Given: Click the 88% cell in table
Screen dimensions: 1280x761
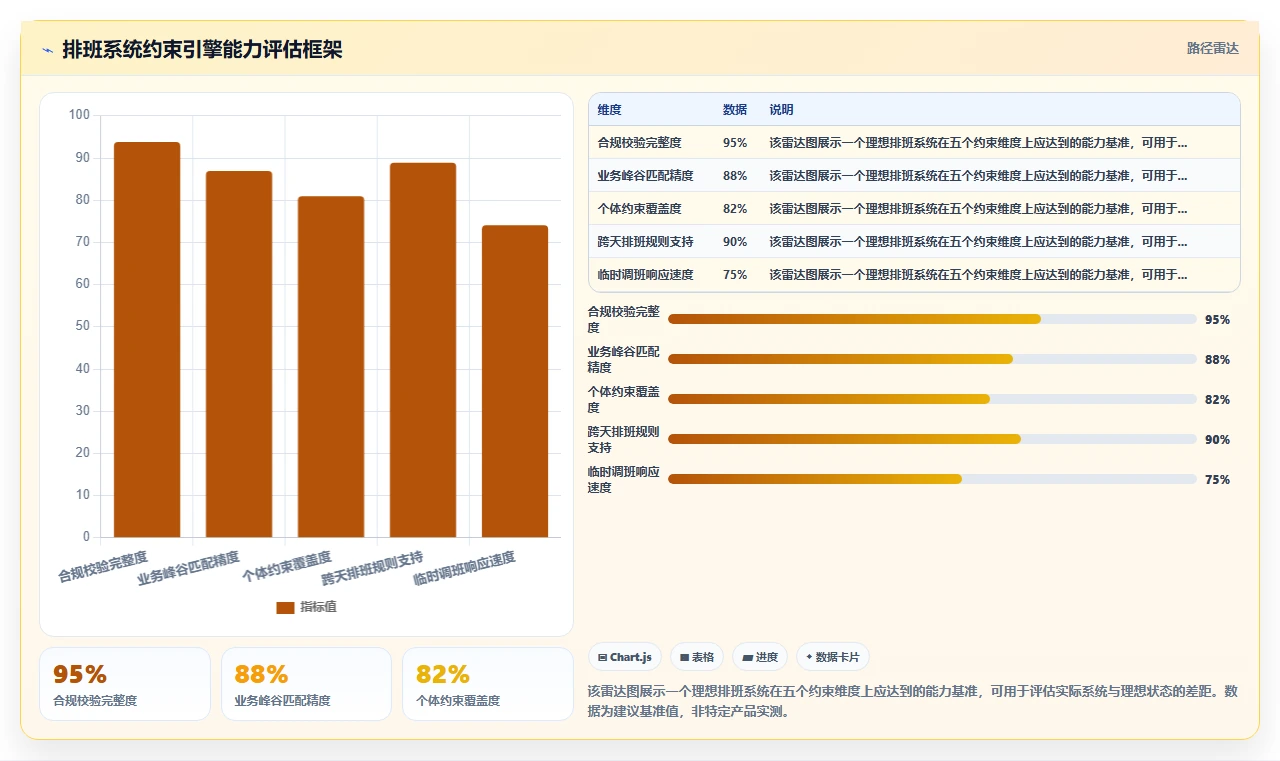Looking at the screenshot, I should (x=735, y=176).
